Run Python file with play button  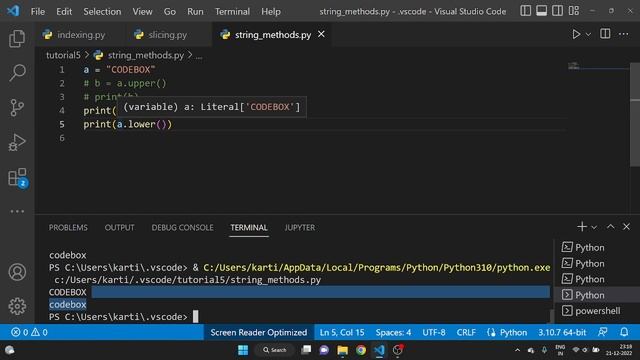tap(576, 34)
